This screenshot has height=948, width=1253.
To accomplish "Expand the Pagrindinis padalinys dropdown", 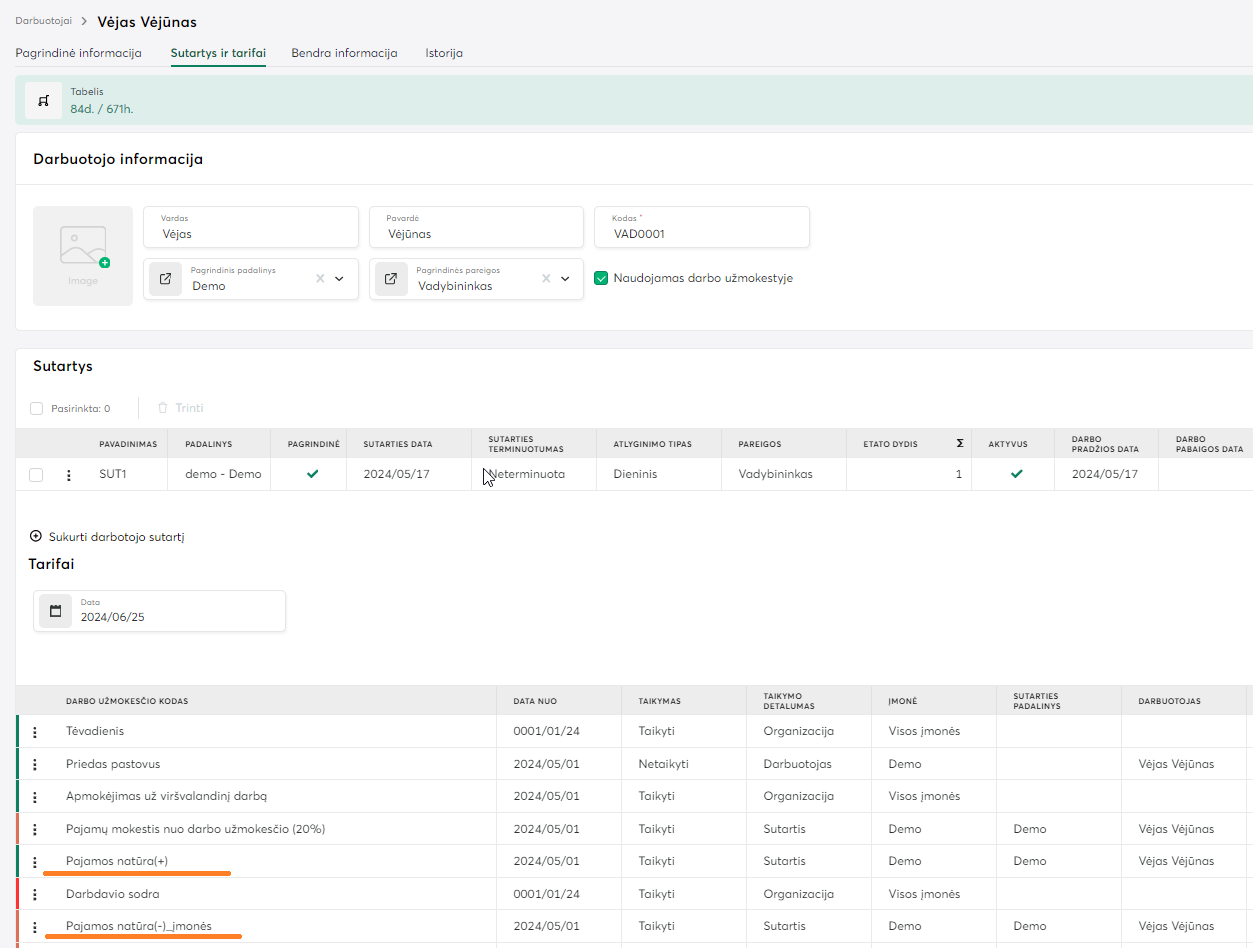I will 339,279.
